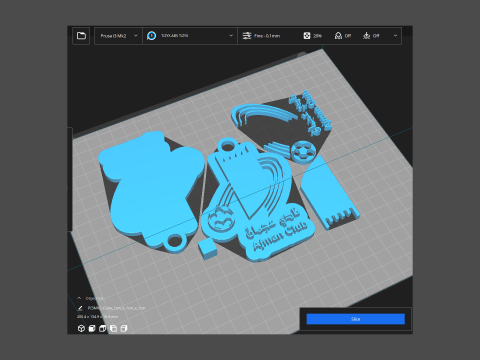Collapse the Object list panel
This screenshot has width=480, height=360.
click(x=79, y=298)
